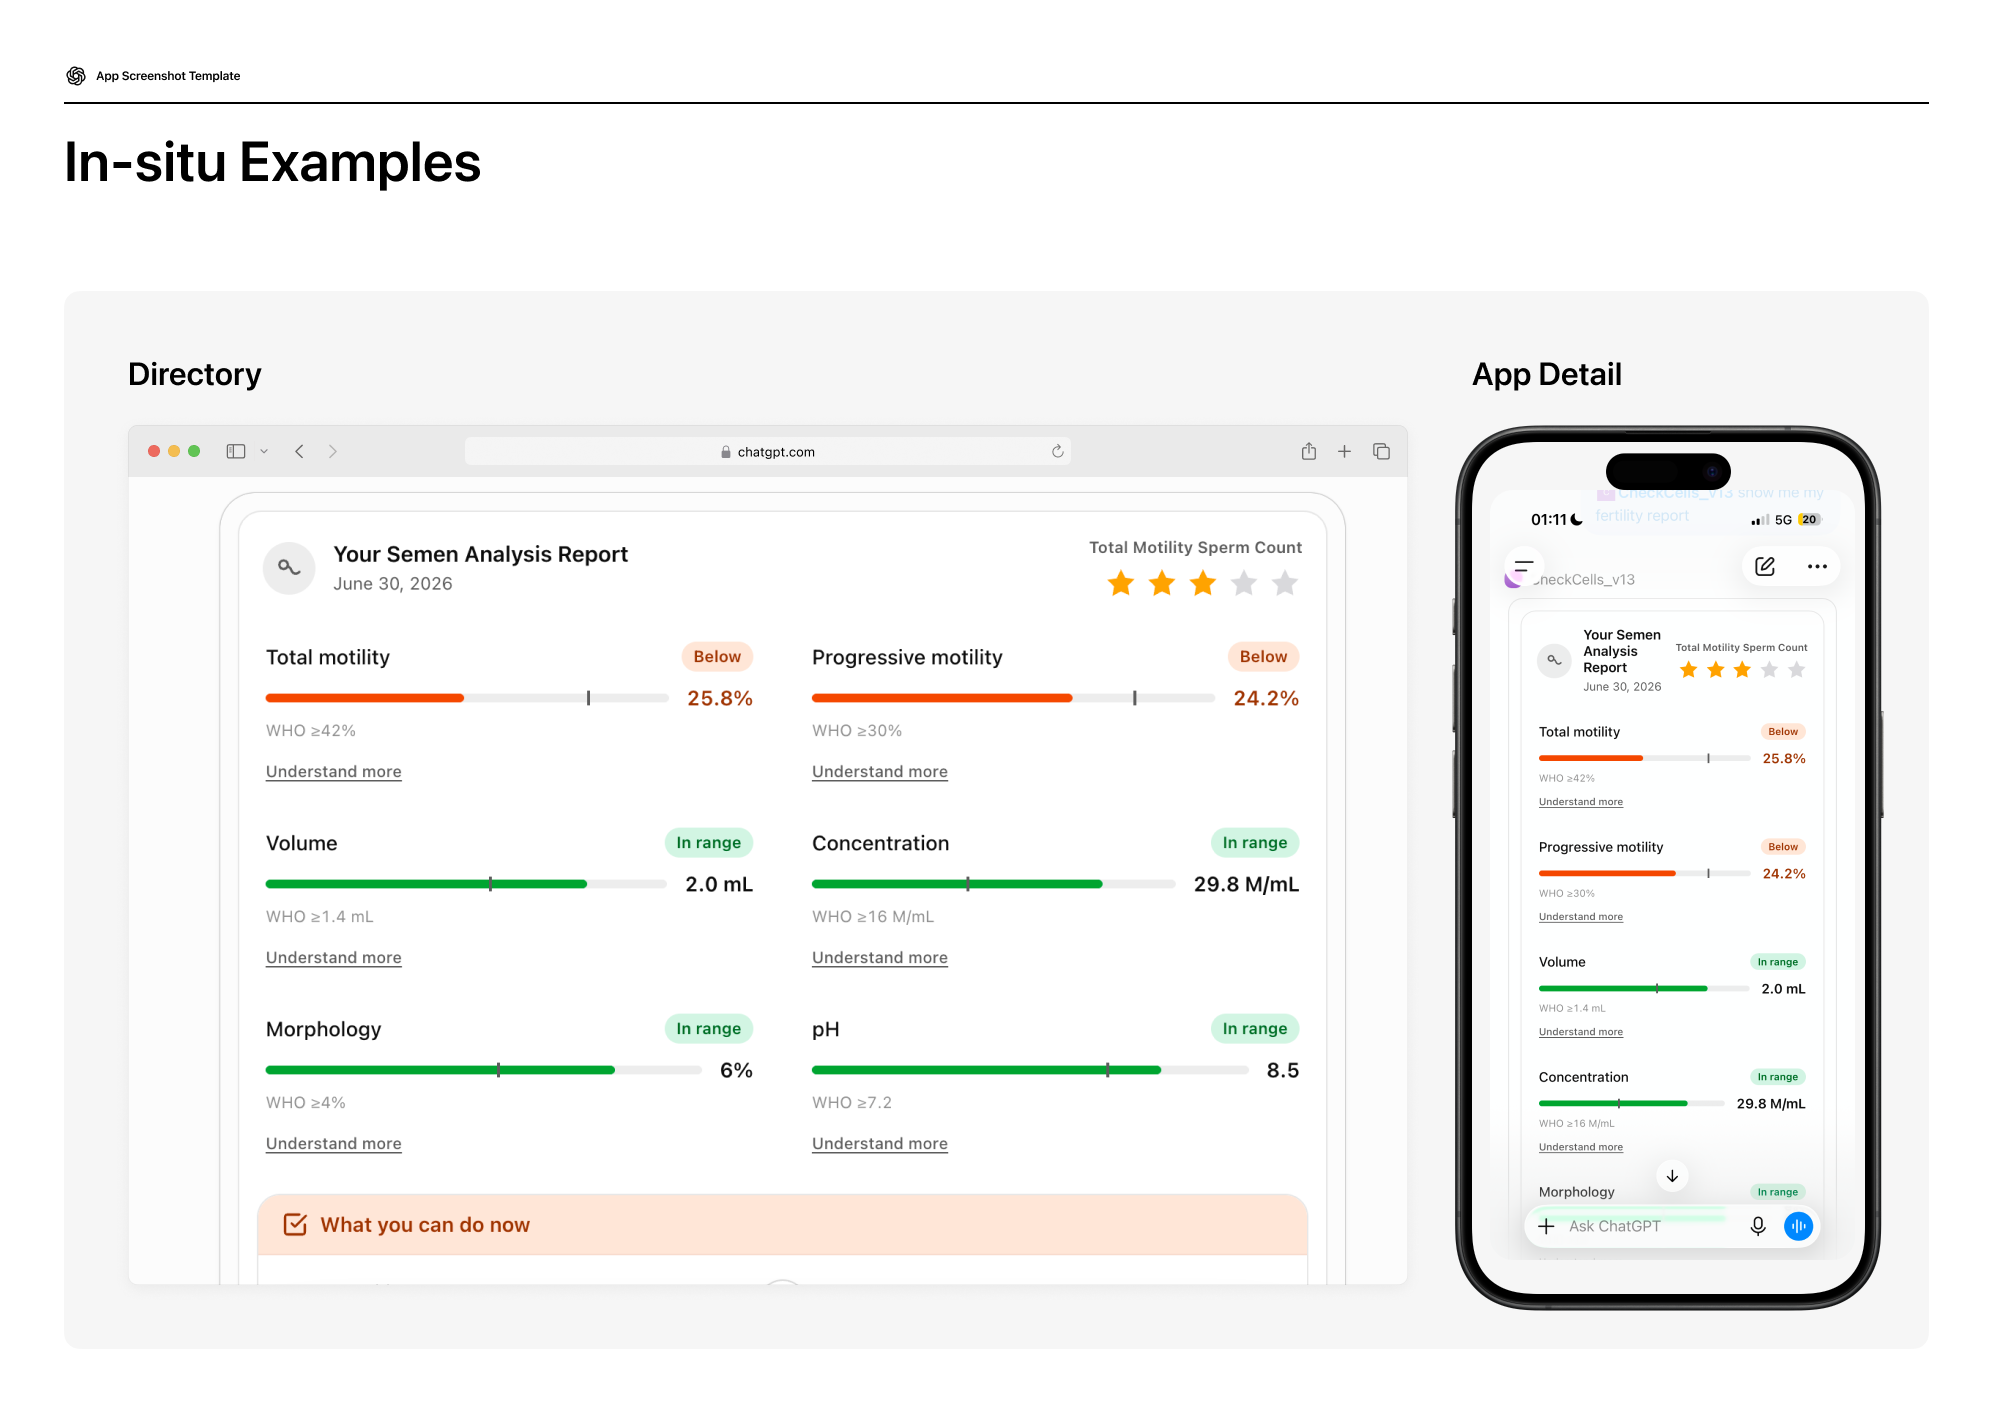1993x1413 pixels.
Task: Select the third star in the browser report rating
Action: (1203, 583)
